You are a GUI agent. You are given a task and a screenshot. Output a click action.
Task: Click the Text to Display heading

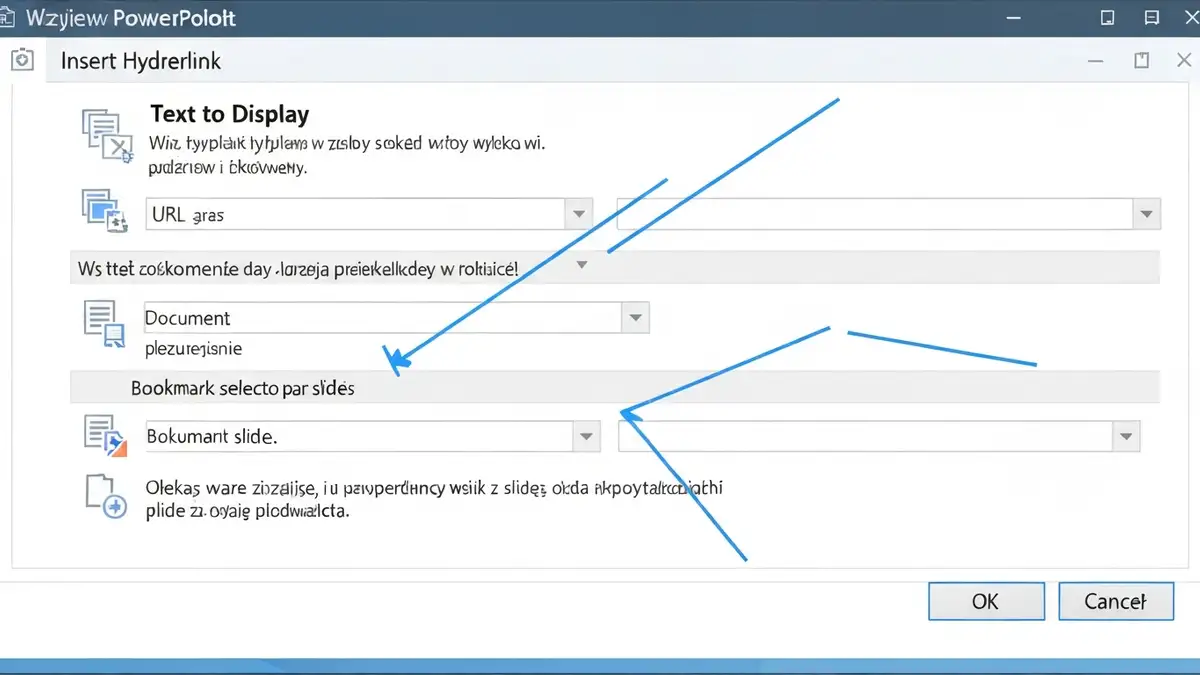[229, 114]
